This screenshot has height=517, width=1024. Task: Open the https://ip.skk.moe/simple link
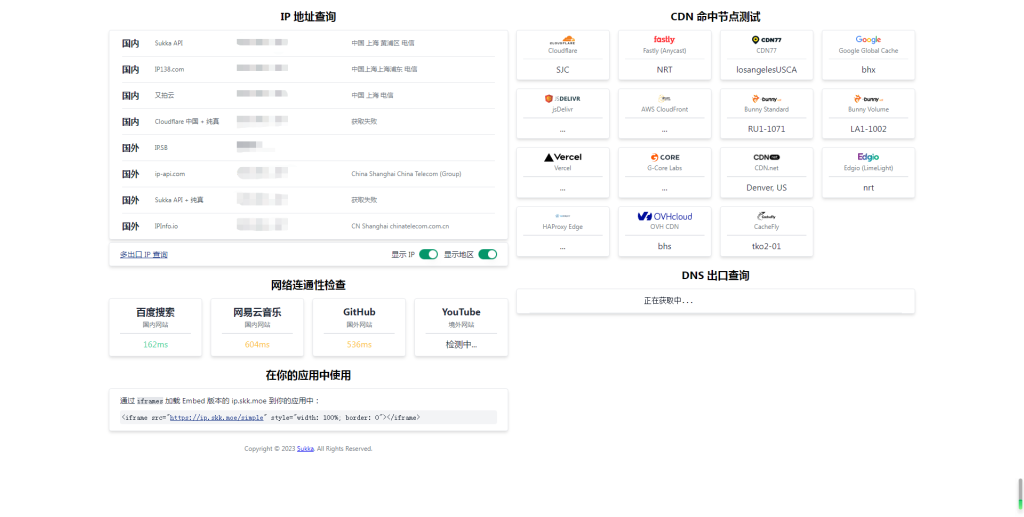tap(217, 417)
